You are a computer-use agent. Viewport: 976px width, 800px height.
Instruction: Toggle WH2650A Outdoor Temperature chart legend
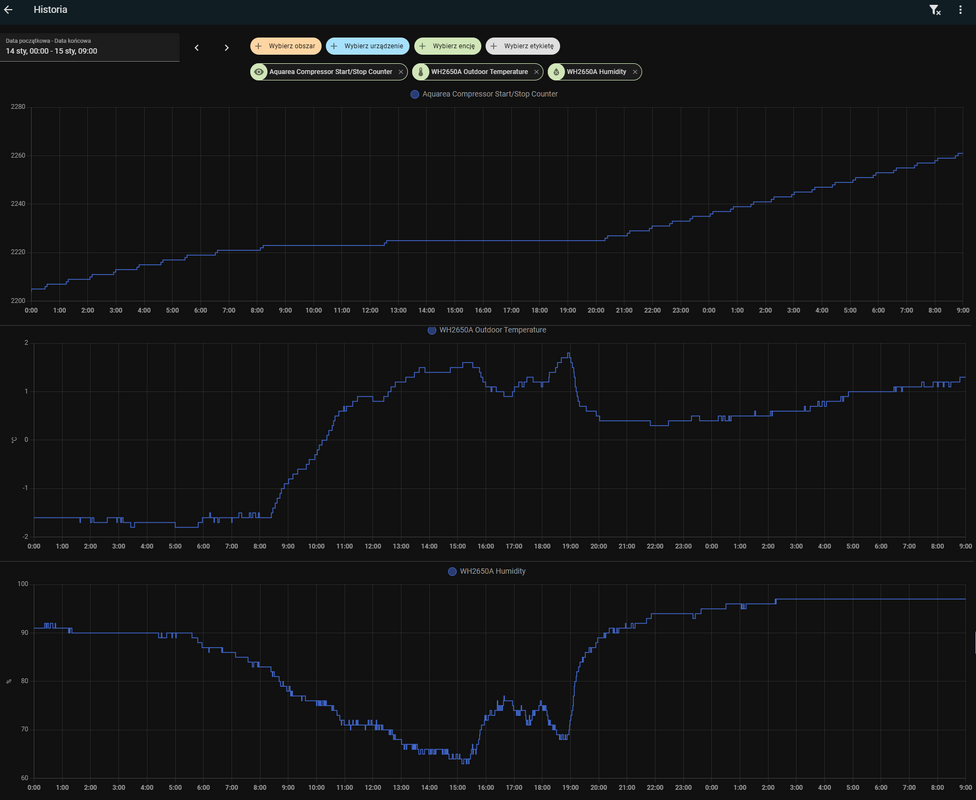(487, 330)
